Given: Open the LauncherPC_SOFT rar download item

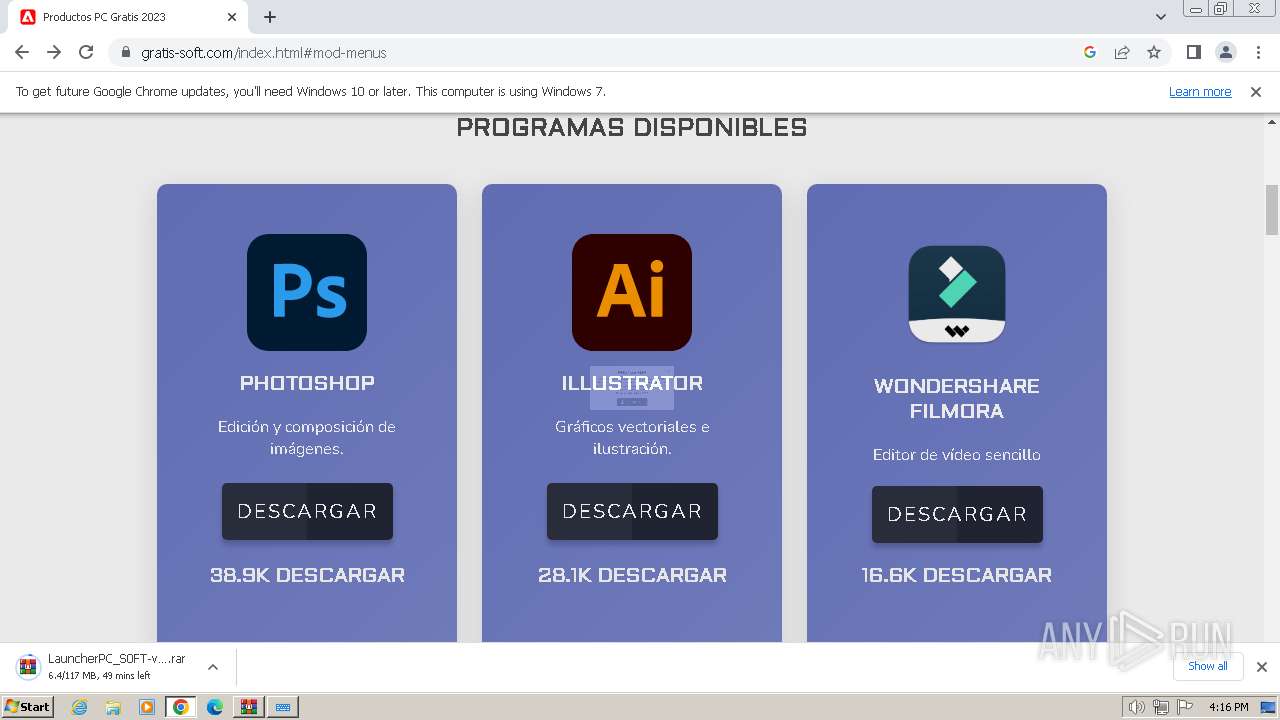Looking at the screenshot, I should coord(115,667).
